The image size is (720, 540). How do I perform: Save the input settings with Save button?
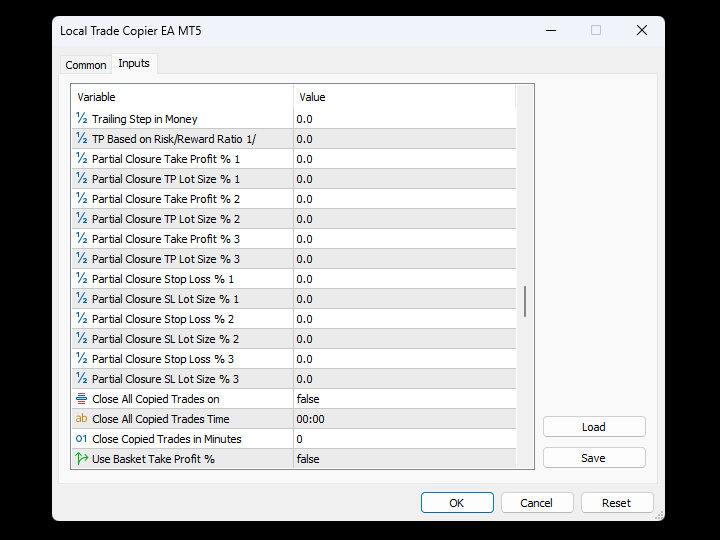point(594,458)
